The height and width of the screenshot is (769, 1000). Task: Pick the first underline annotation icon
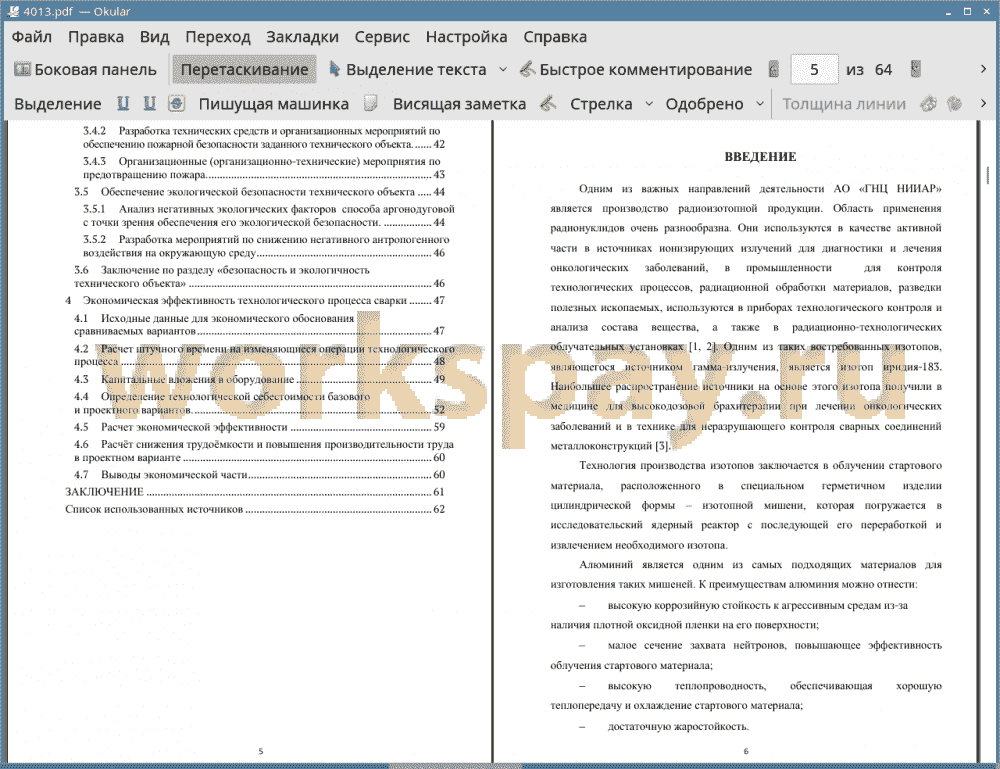(x=123, y=104)
